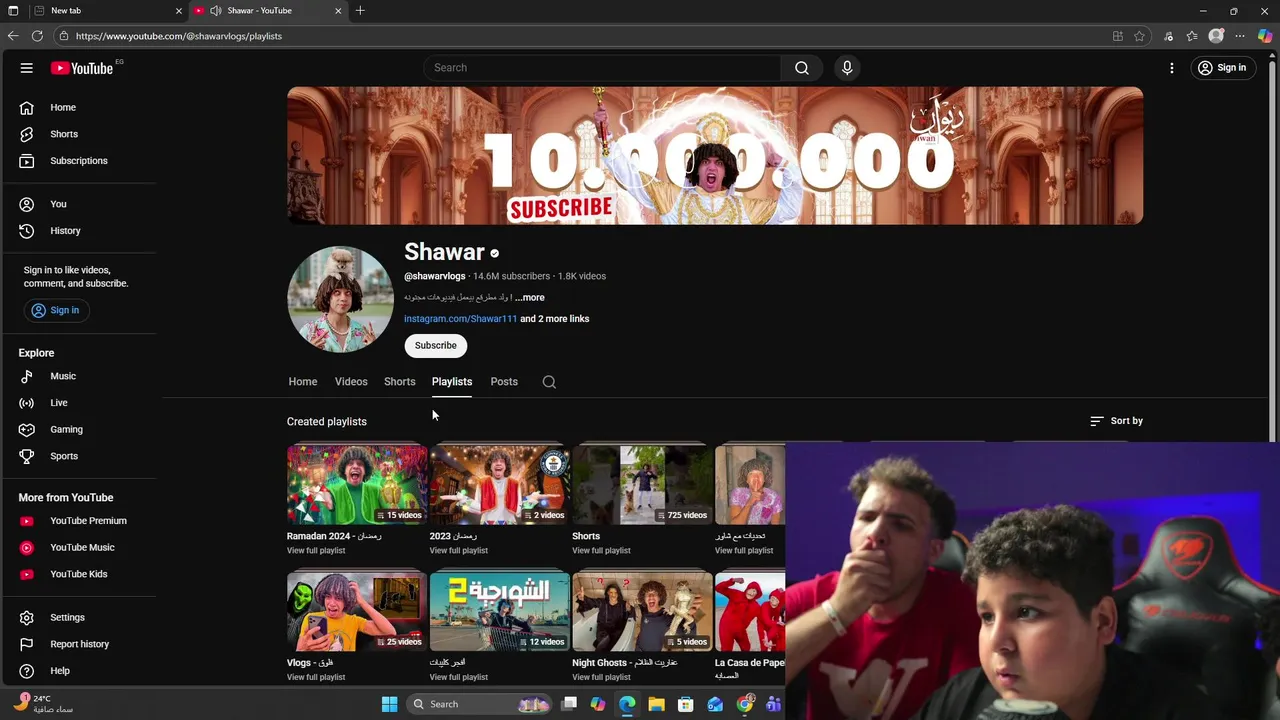Open the three-dot settings menu
The height and width of the screenshot is (720, 1280).
1172,68
